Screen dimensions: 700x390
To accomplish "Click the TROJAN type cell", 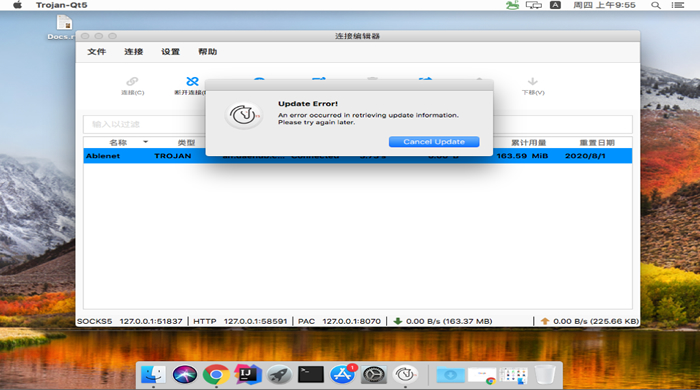I will [x=173, y=156].
